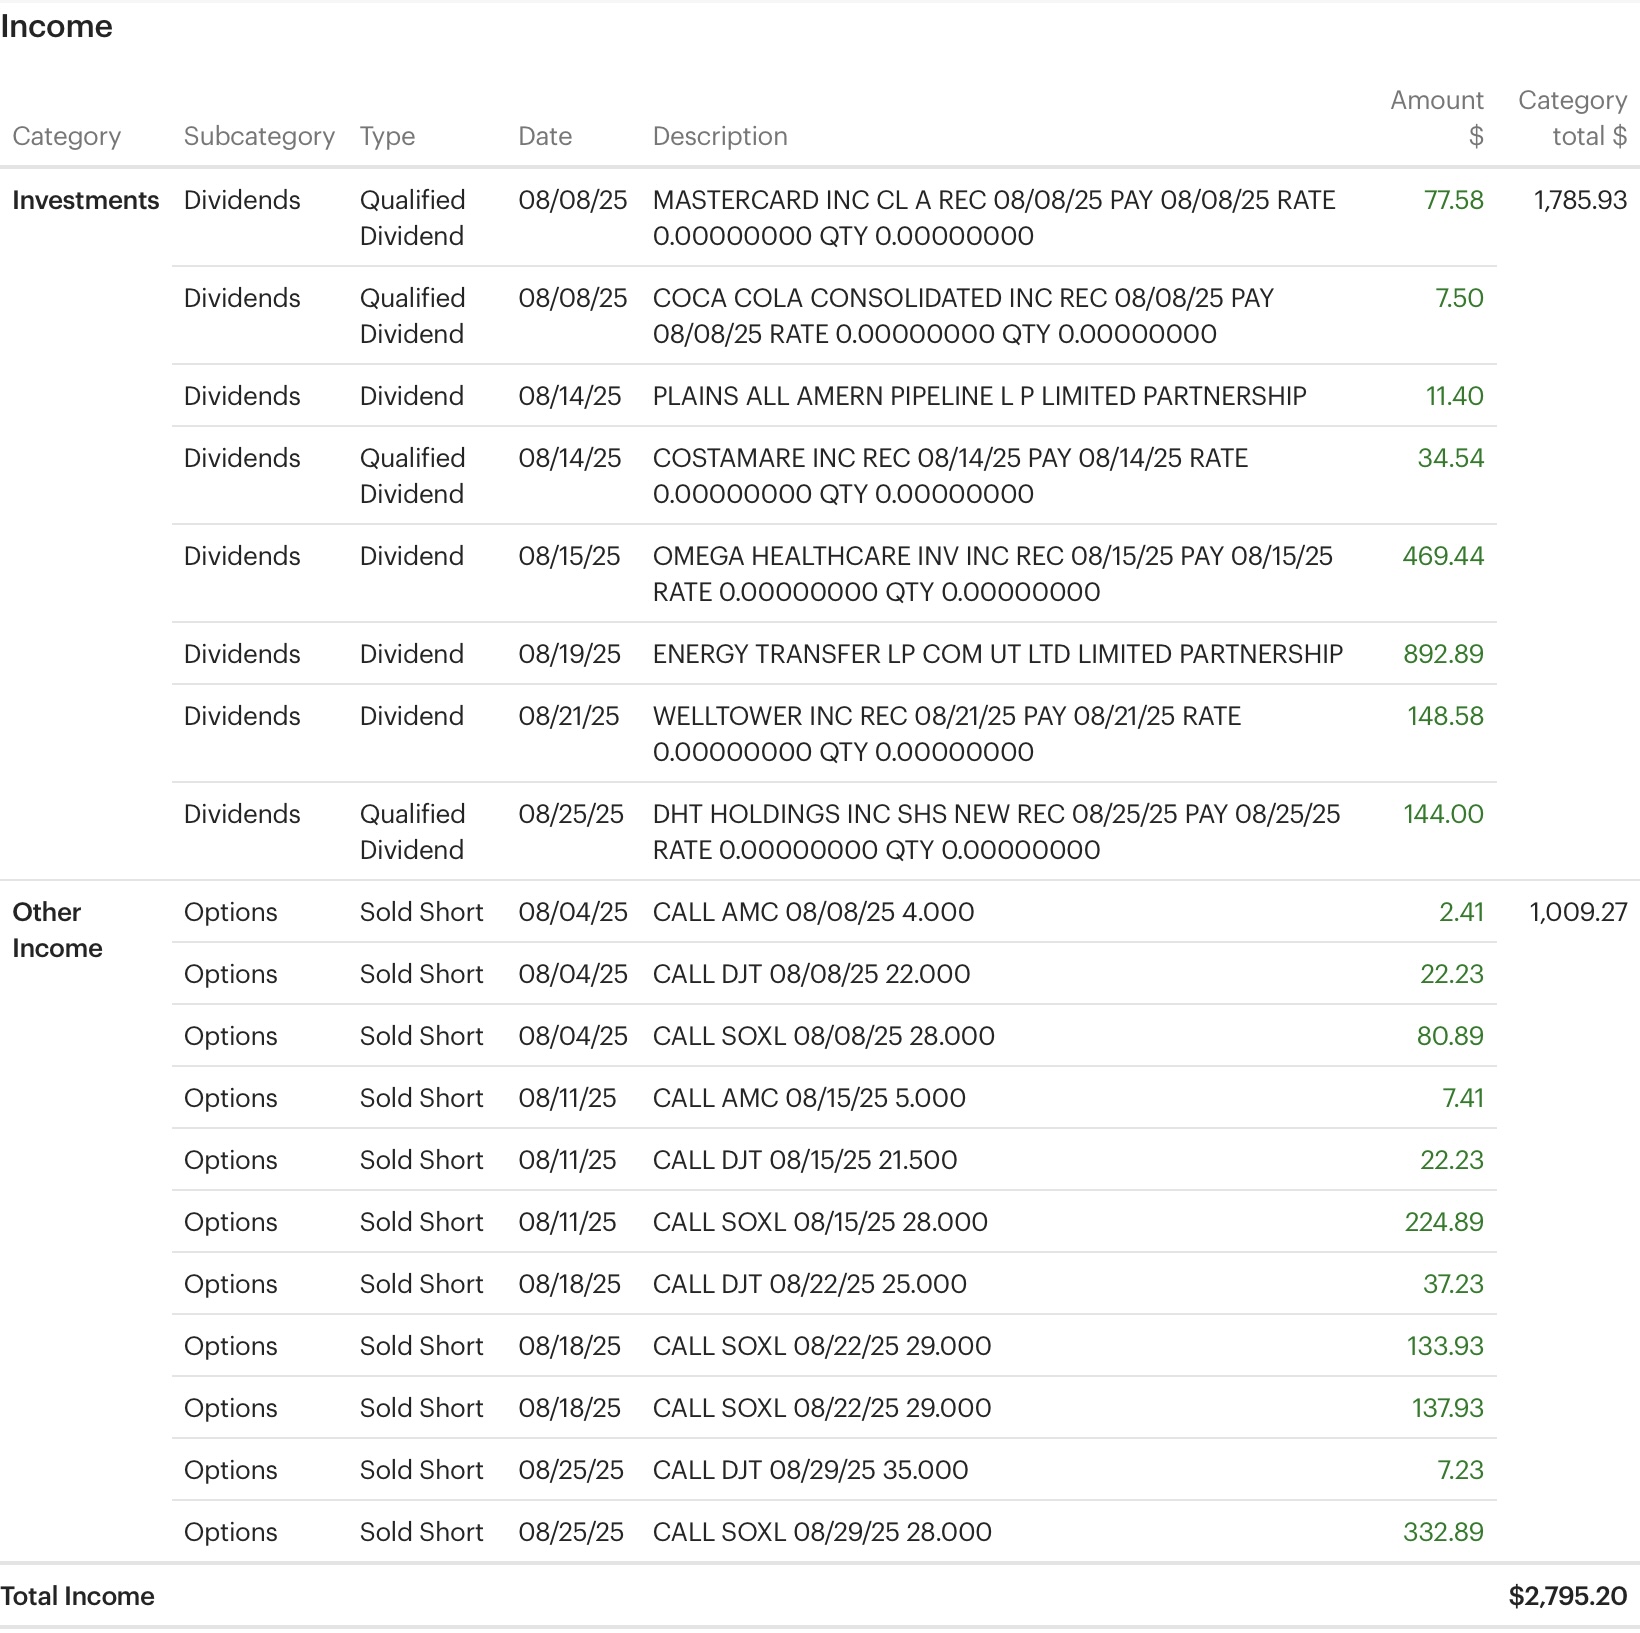1640x1633 pixels.
Task: Click the Amount $ column header
Action: [1437, 118]
